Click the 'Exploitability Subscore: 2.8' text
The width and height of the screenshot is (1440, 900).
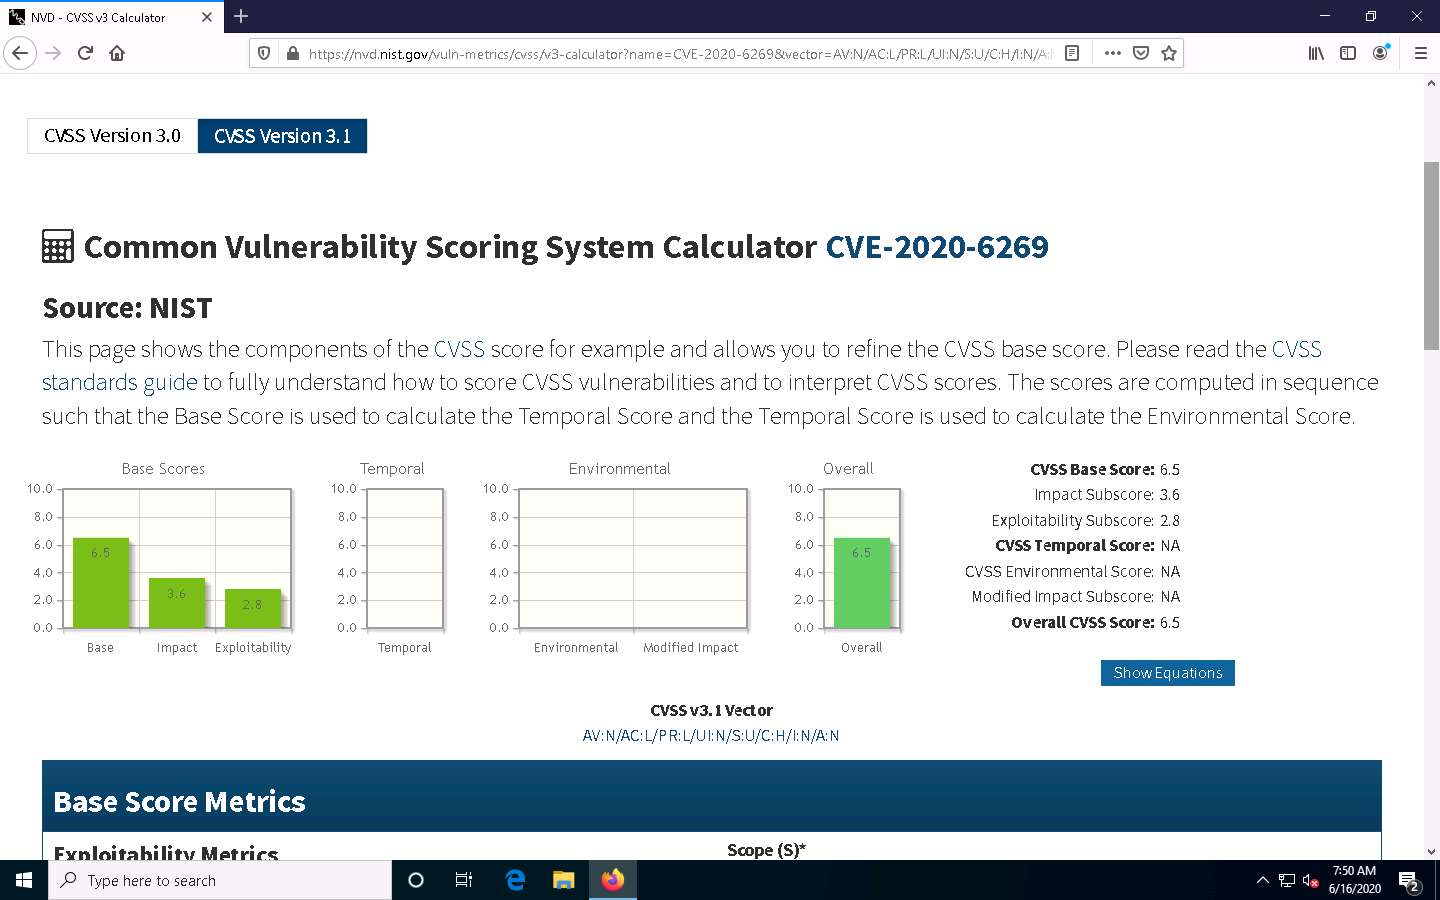pyautogui.click(x=1086, y=521)
